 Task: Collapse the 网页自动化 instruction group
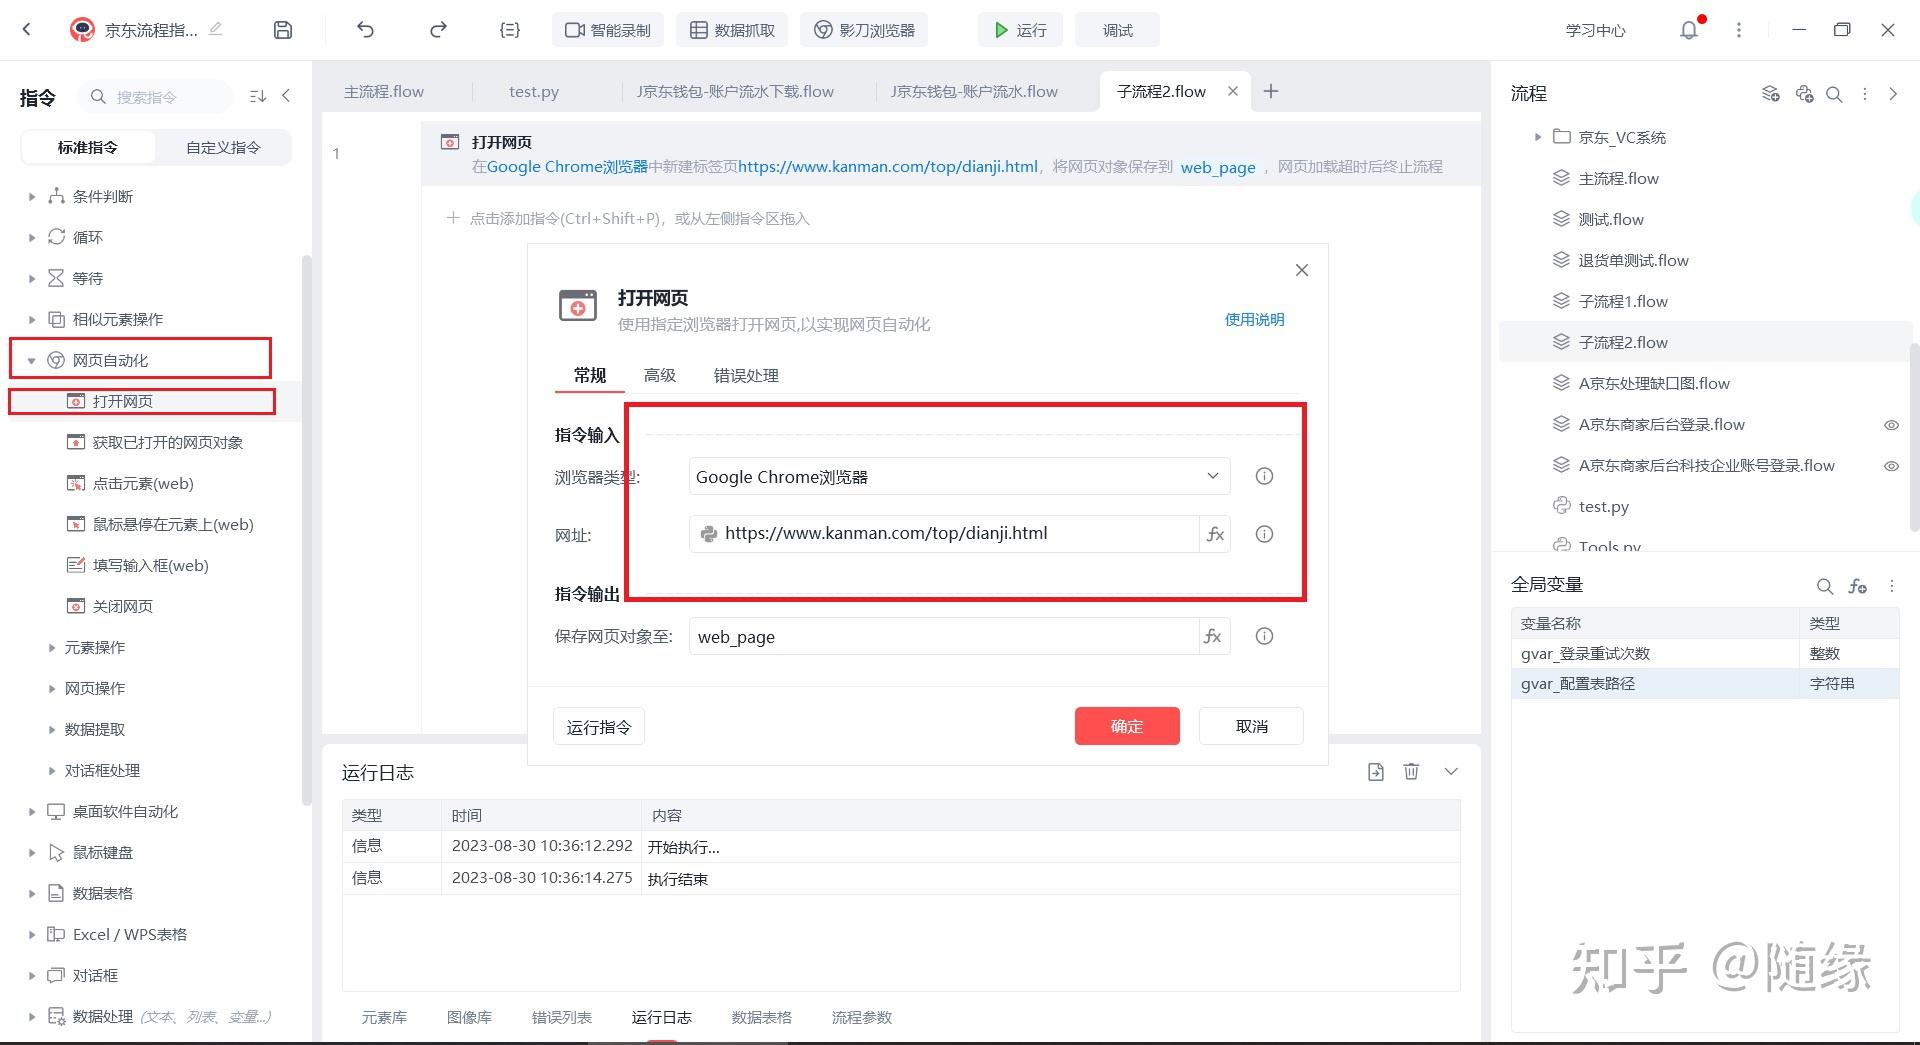click(31, 358)
